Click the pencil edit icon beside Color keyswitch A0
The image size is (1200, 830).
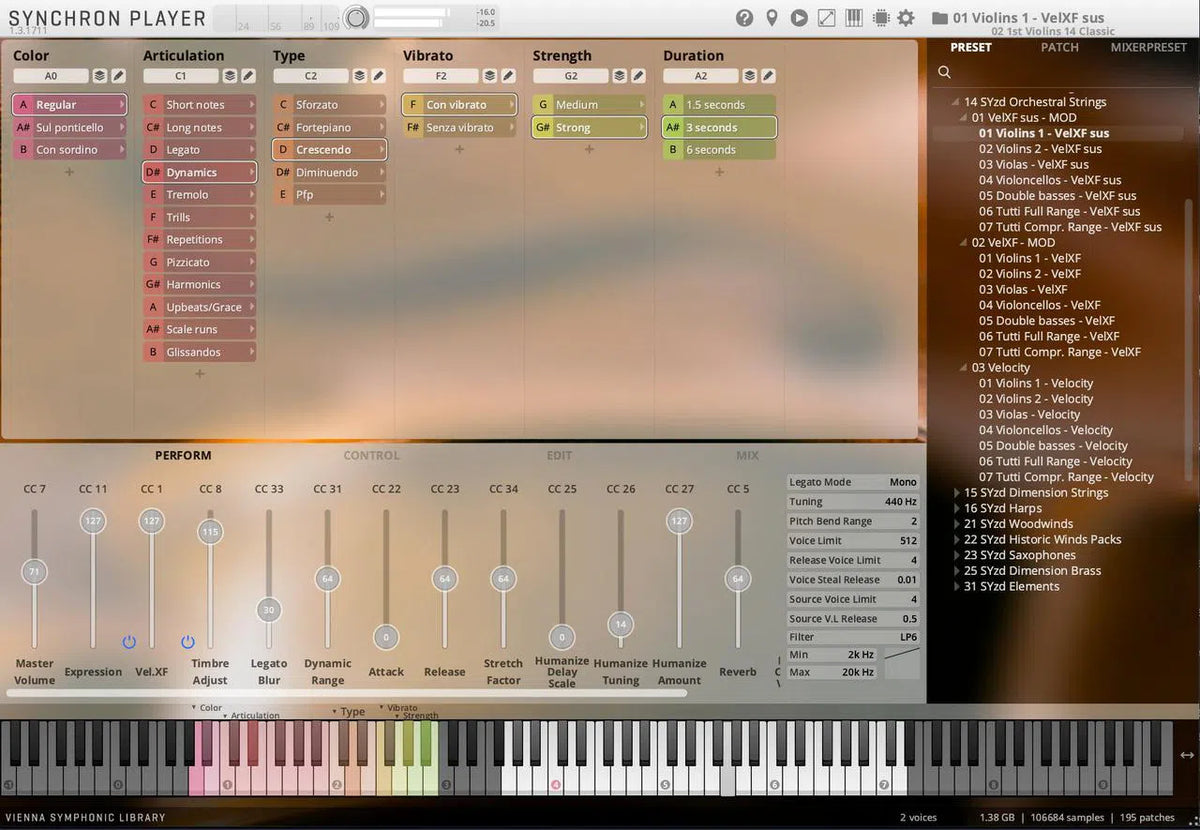click(119, 75)
